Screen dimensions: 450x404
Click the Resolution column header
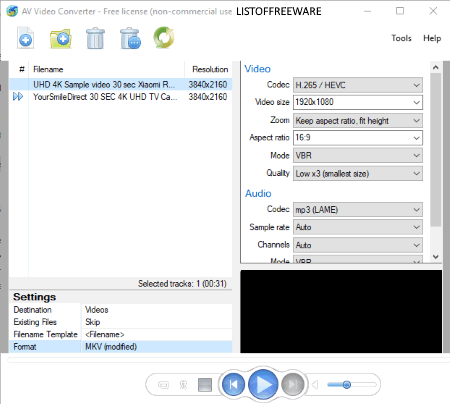pyautogui.click(x=208, y=69)
